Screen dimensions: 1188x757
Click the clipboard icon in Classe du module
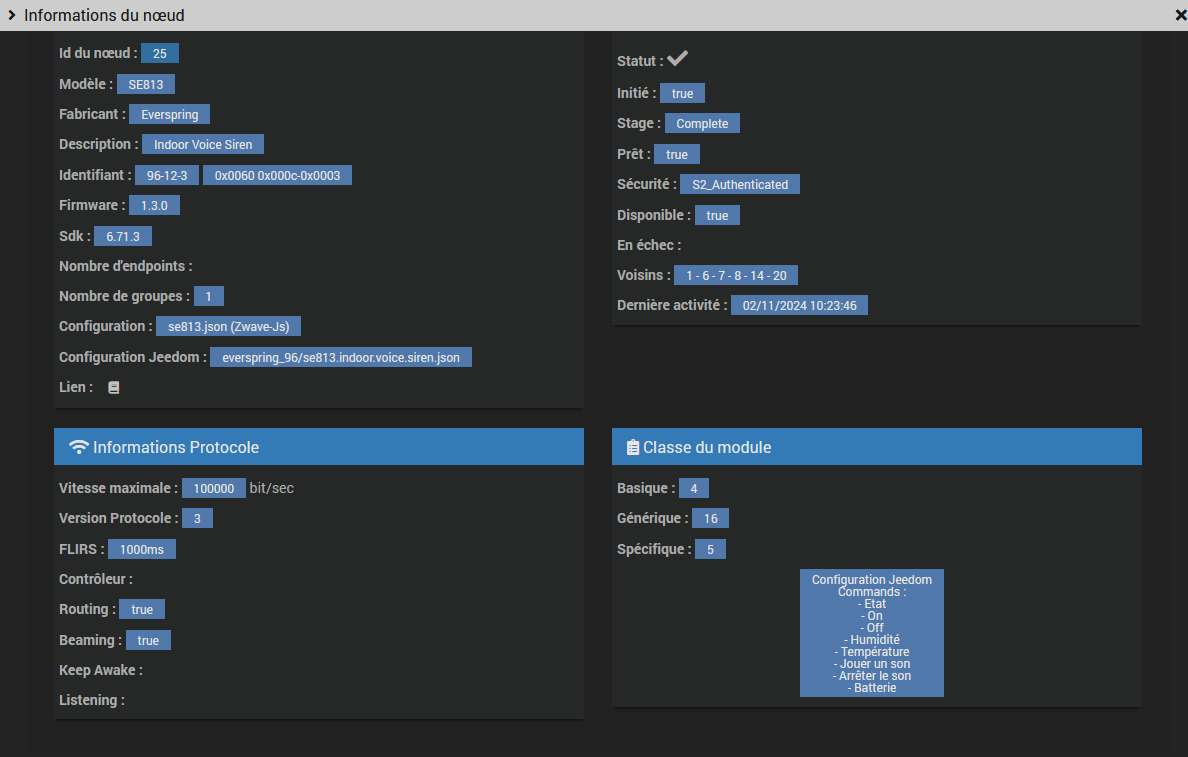(633, 448)
